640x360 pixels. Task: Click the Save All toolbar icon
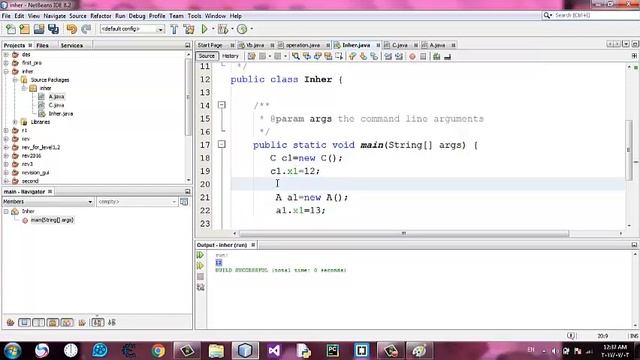click(53, 29)
